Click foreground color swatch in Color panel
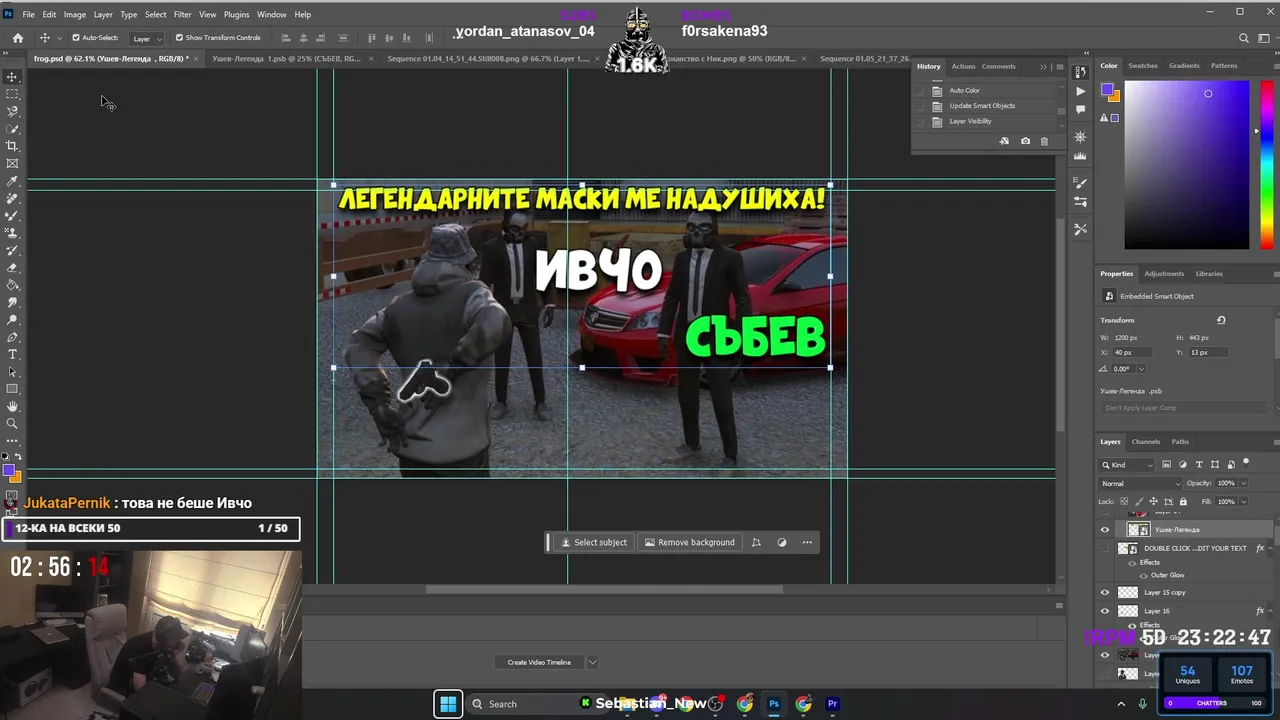 point(1107,90)
